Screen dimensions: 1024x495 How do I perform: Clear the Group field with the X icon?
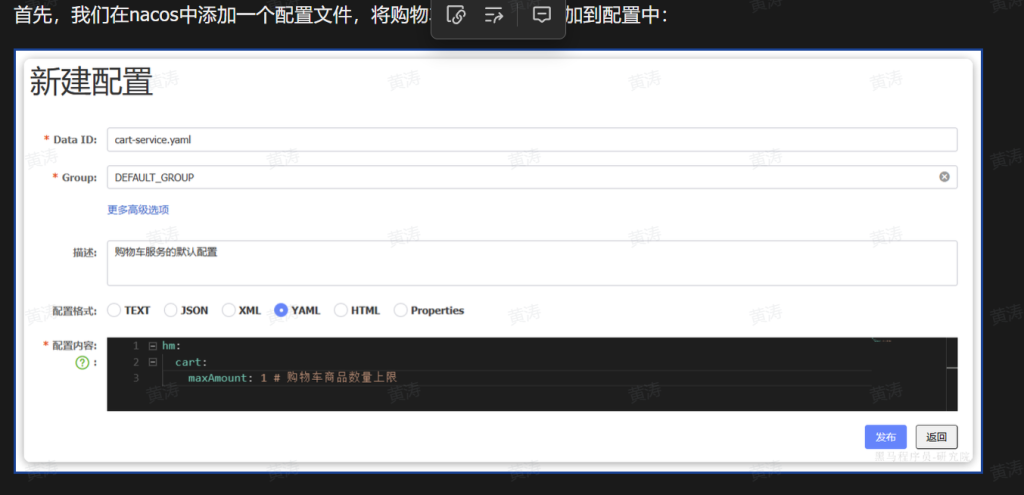944,177
